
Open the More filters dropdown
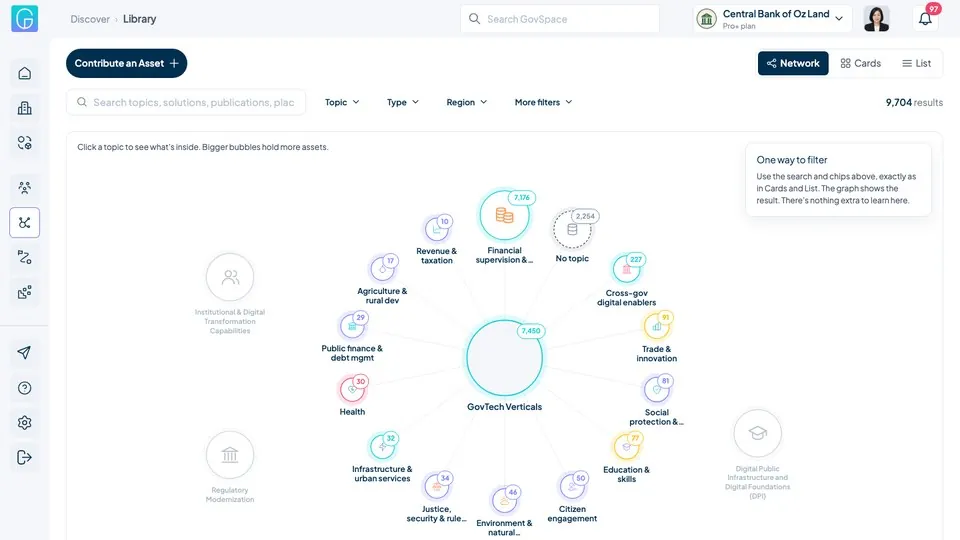[543, 102]
